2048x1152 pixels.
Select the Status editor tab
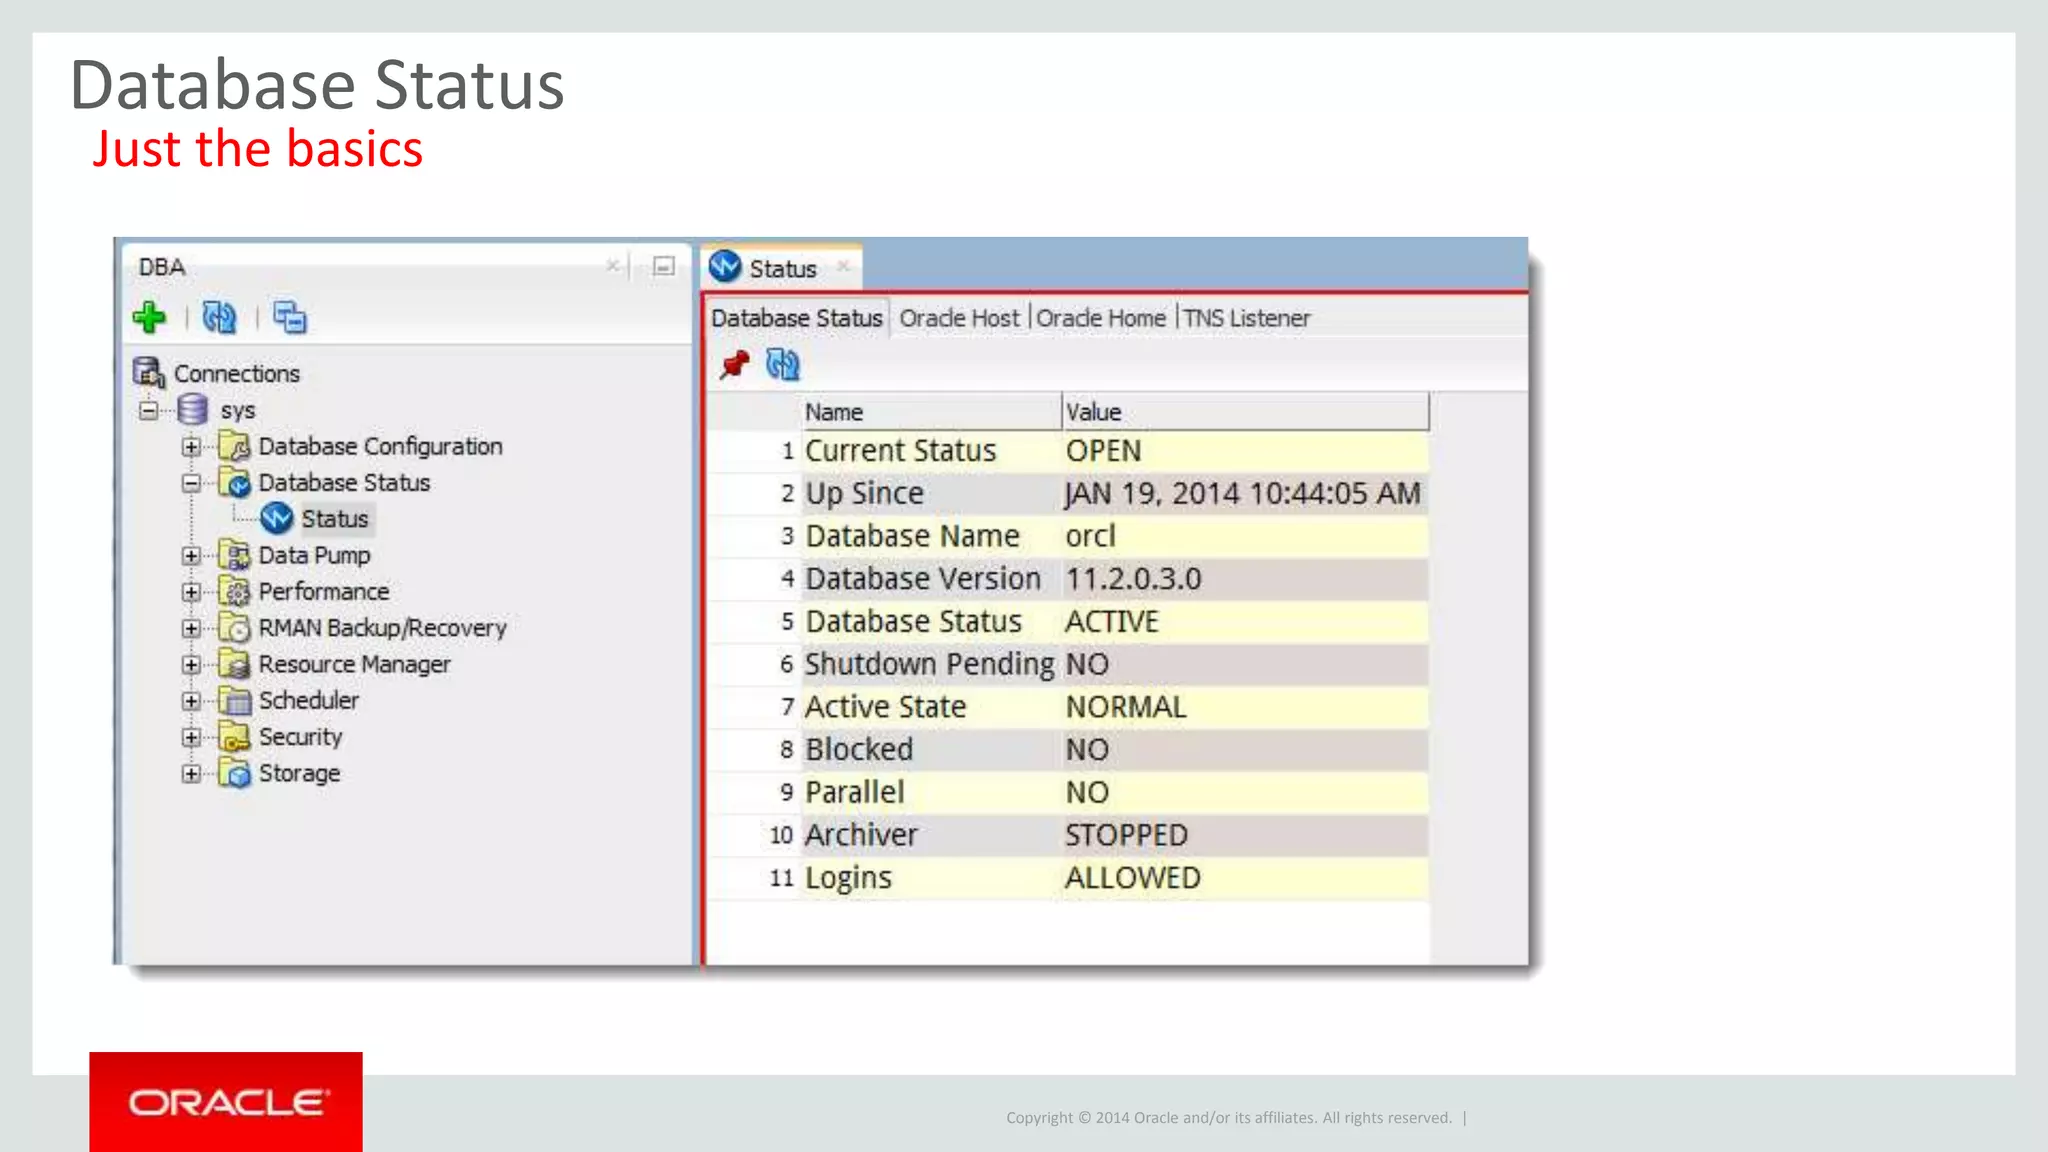tap(781, 268)
